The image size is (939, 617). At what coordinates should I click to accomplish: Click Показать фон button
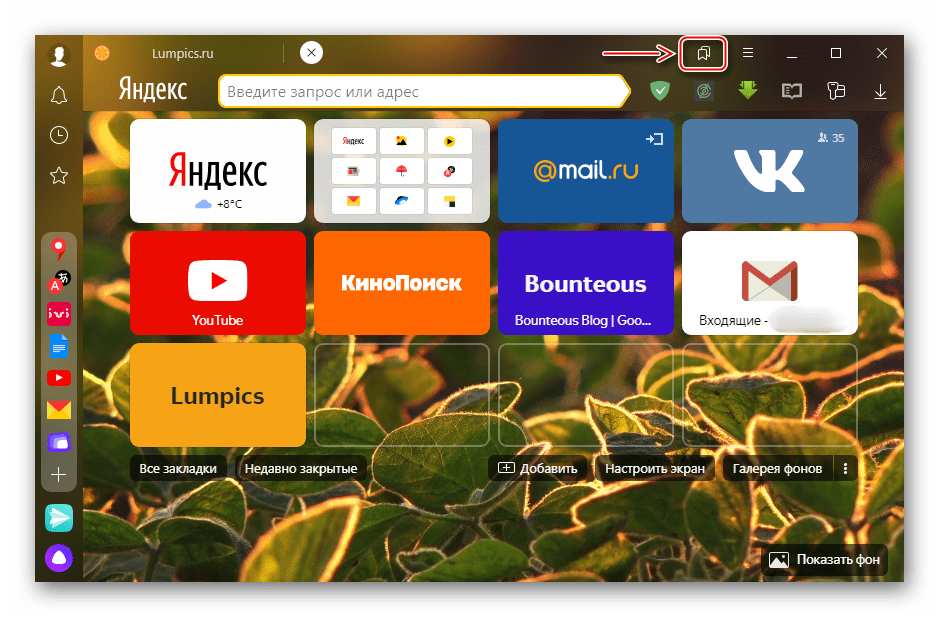click(824, 559)
